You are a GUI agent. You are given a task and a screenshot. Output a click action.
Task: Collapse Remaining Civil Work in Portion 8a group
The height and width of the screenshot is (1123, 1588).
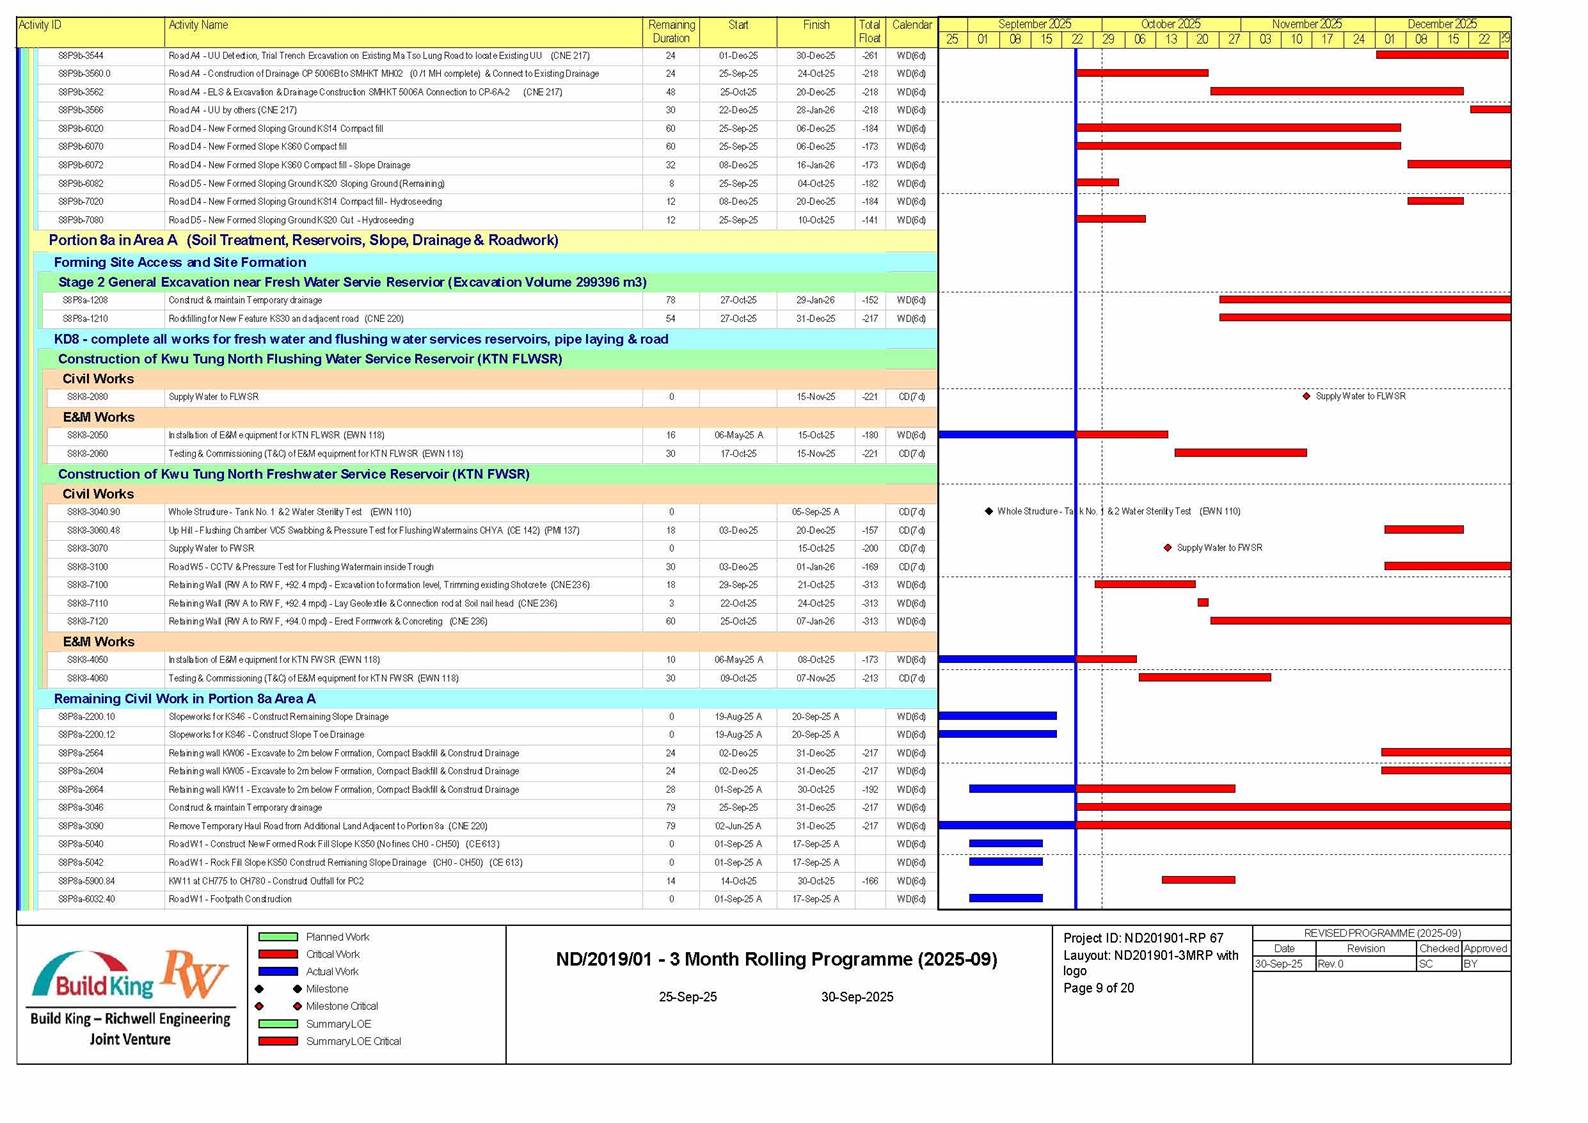[184, 699]
